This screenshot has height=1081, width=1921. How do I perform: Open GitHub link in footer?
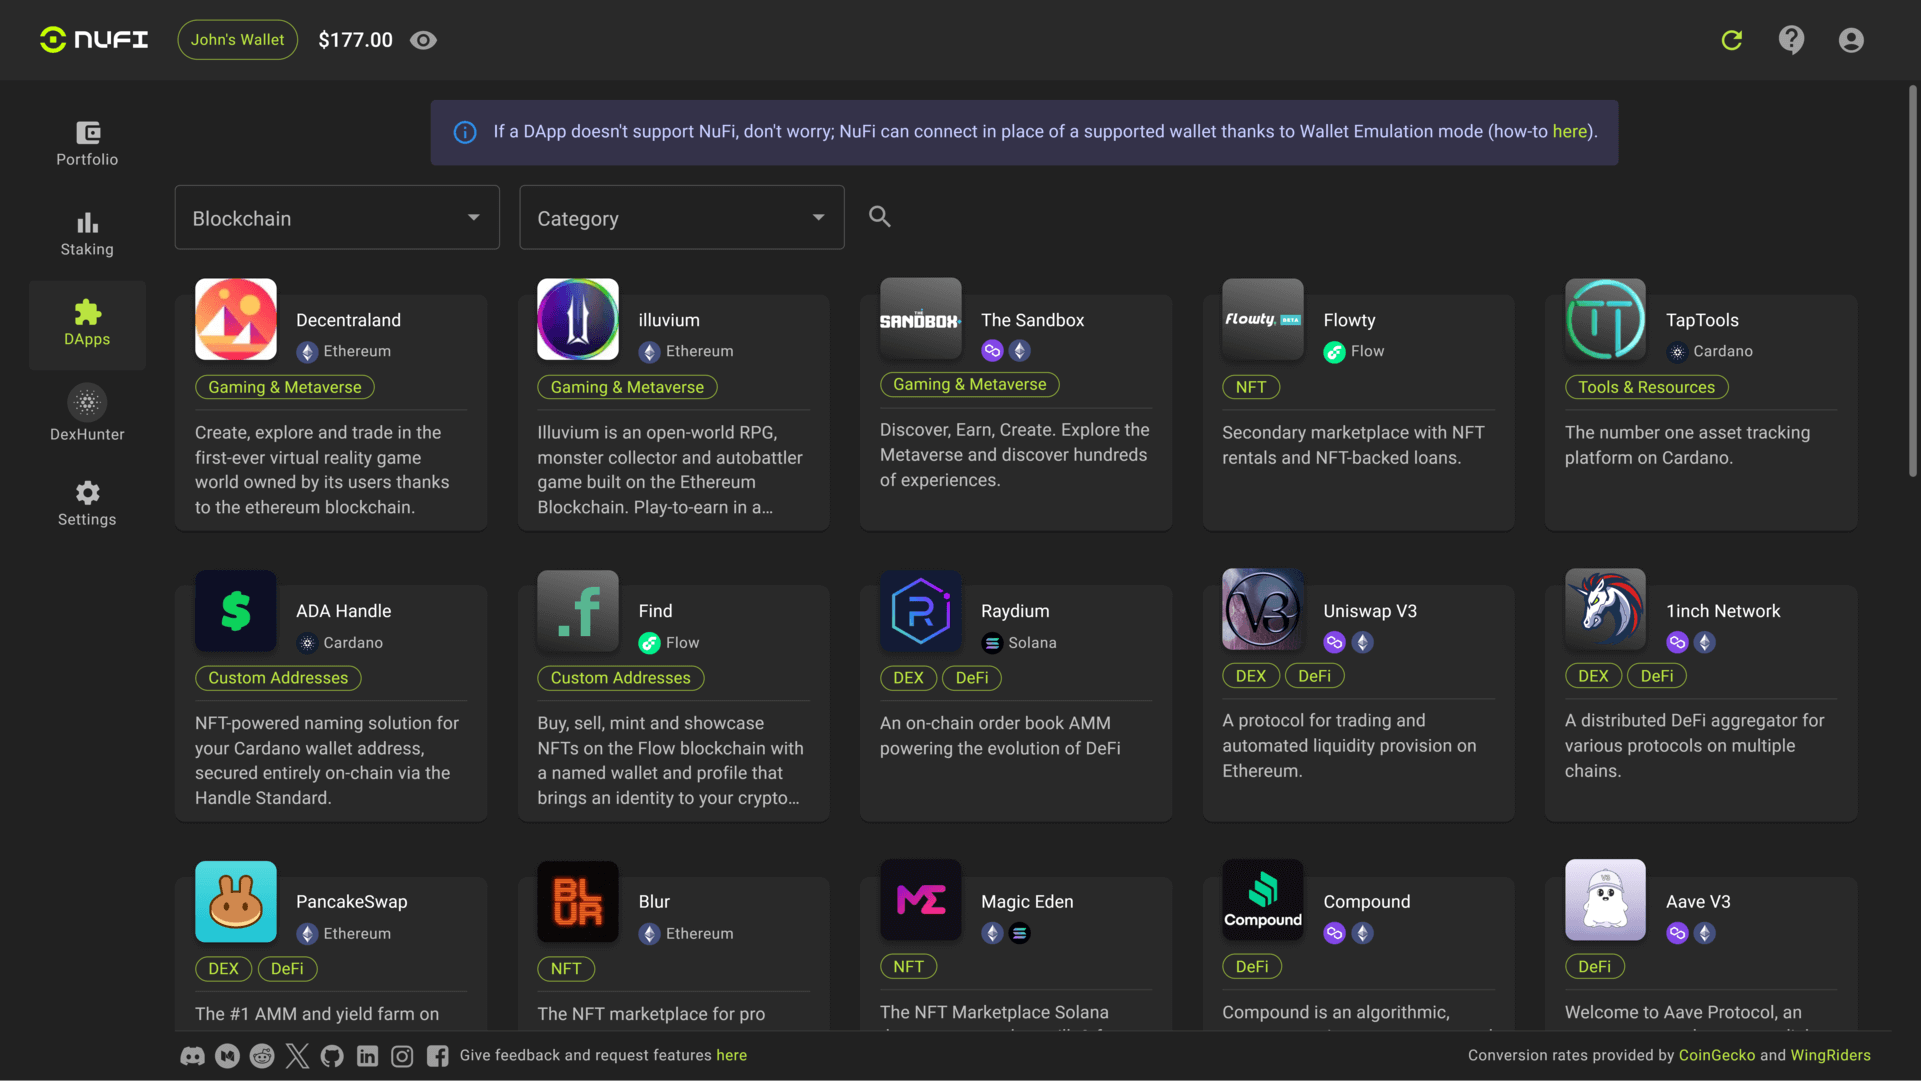[332, 1055]
